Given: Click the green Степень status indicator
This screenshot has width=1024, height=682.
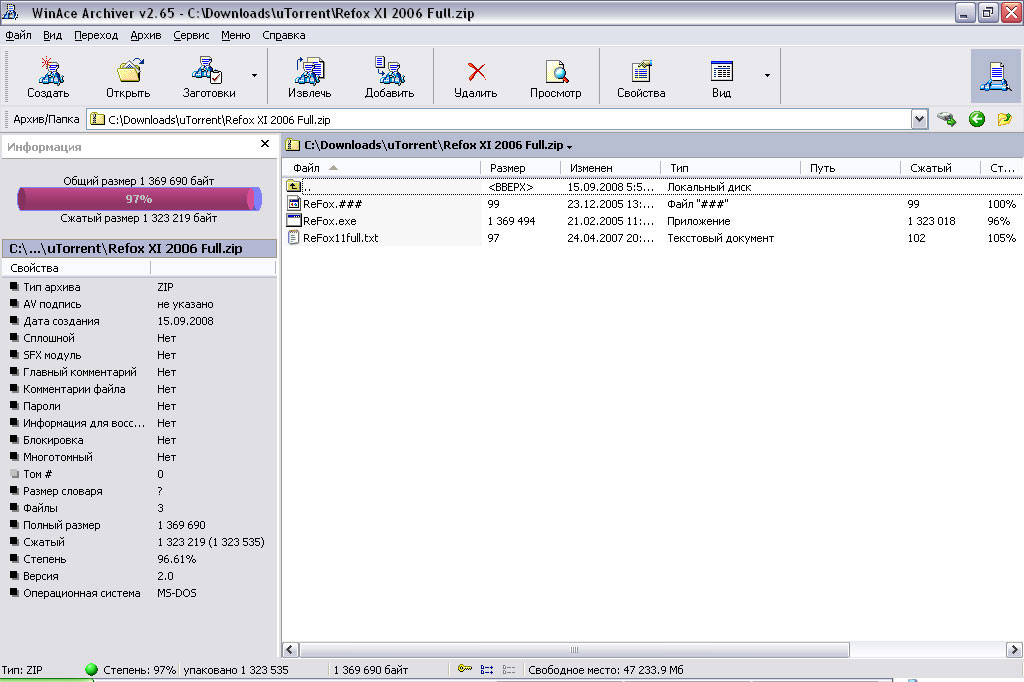Looking at the screenshot, I should [91, 670].
